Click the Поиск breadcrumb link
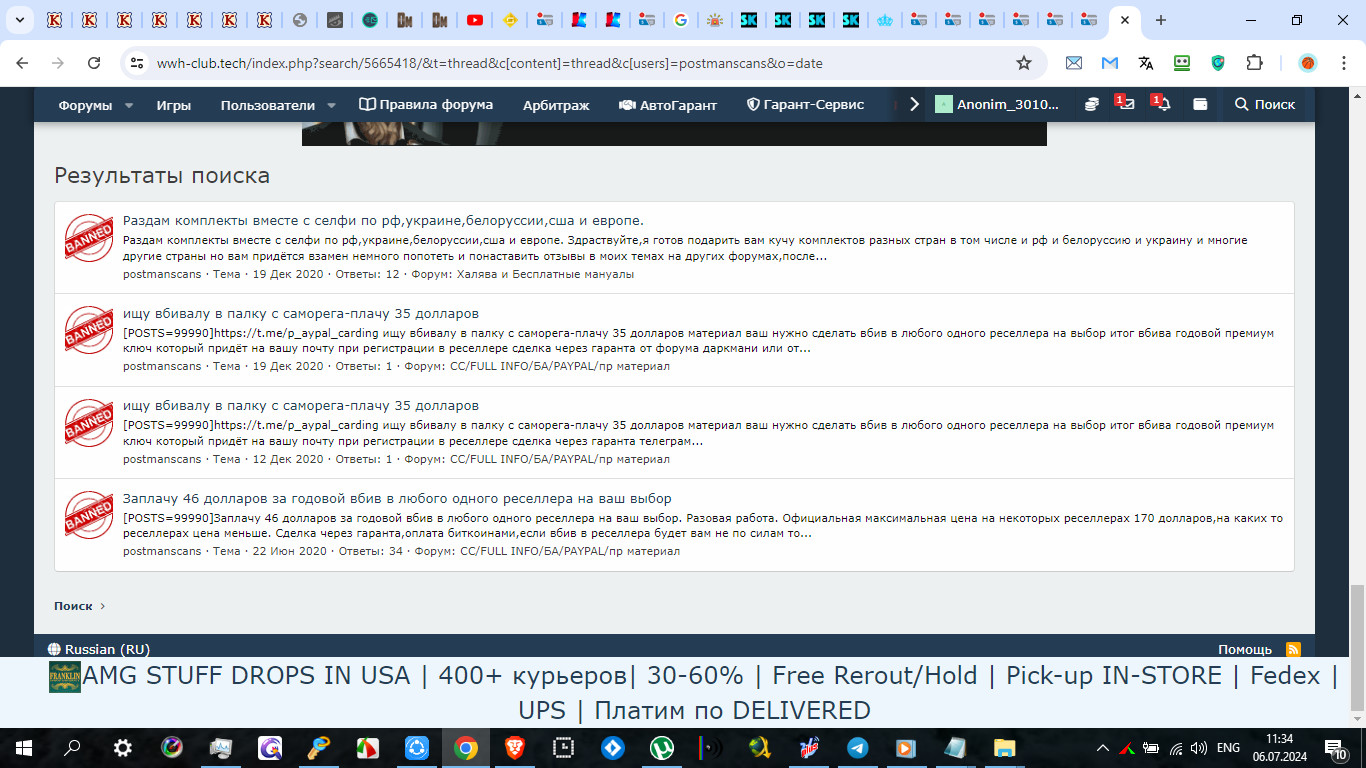Viewport: 1366px width, 768px height. pos(73,606)
